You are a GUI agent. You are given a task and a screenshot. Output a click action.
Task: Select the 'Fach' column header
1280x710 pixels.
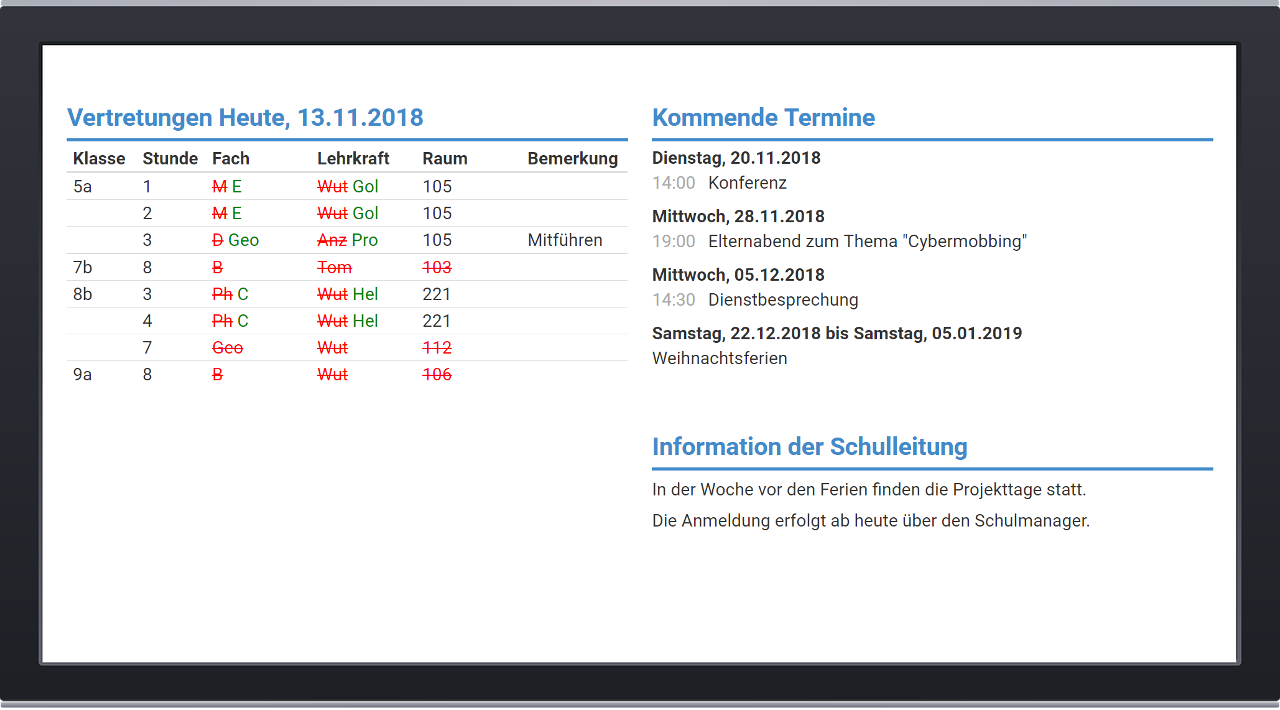click(231, 159)
